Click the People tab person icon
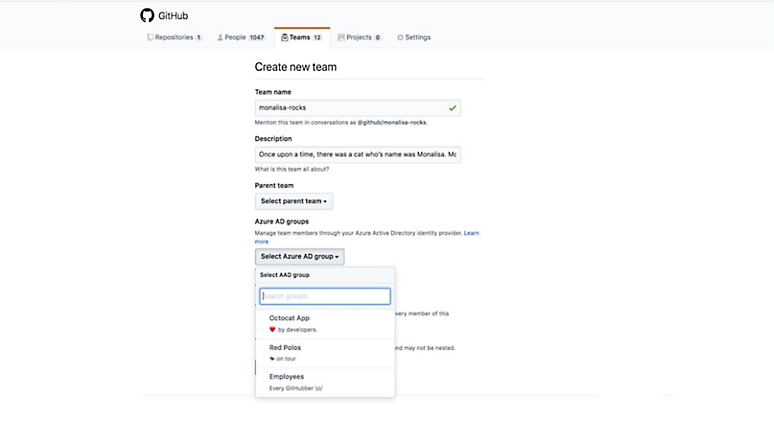The width and height of the screenshot is (774, 443). pyautogui.click(x=219, y=37)
